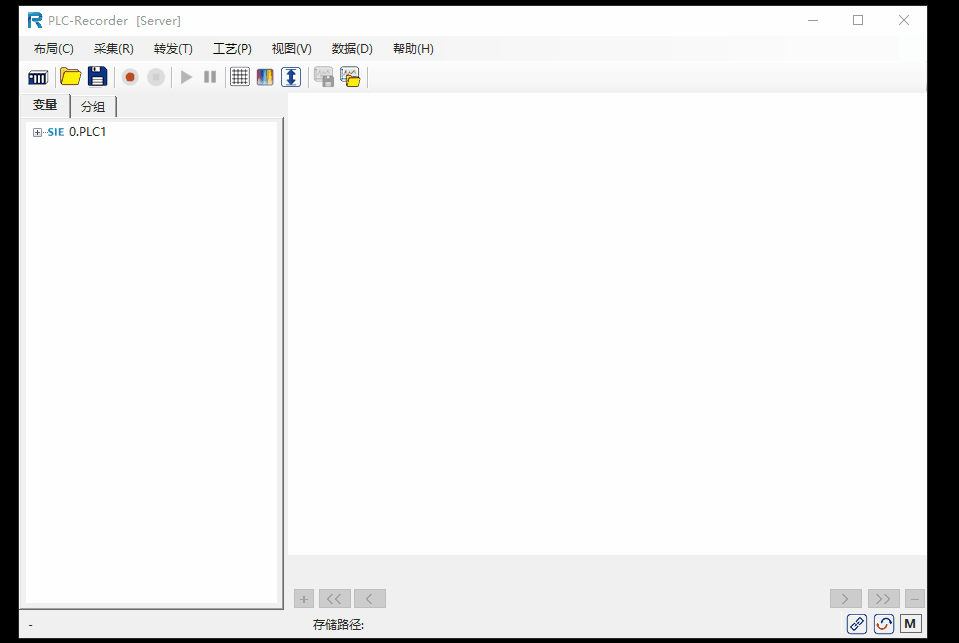Click the pause toolbar button
Screen dimensions: 959x643
pyautogui.click(x=210, y=77)
